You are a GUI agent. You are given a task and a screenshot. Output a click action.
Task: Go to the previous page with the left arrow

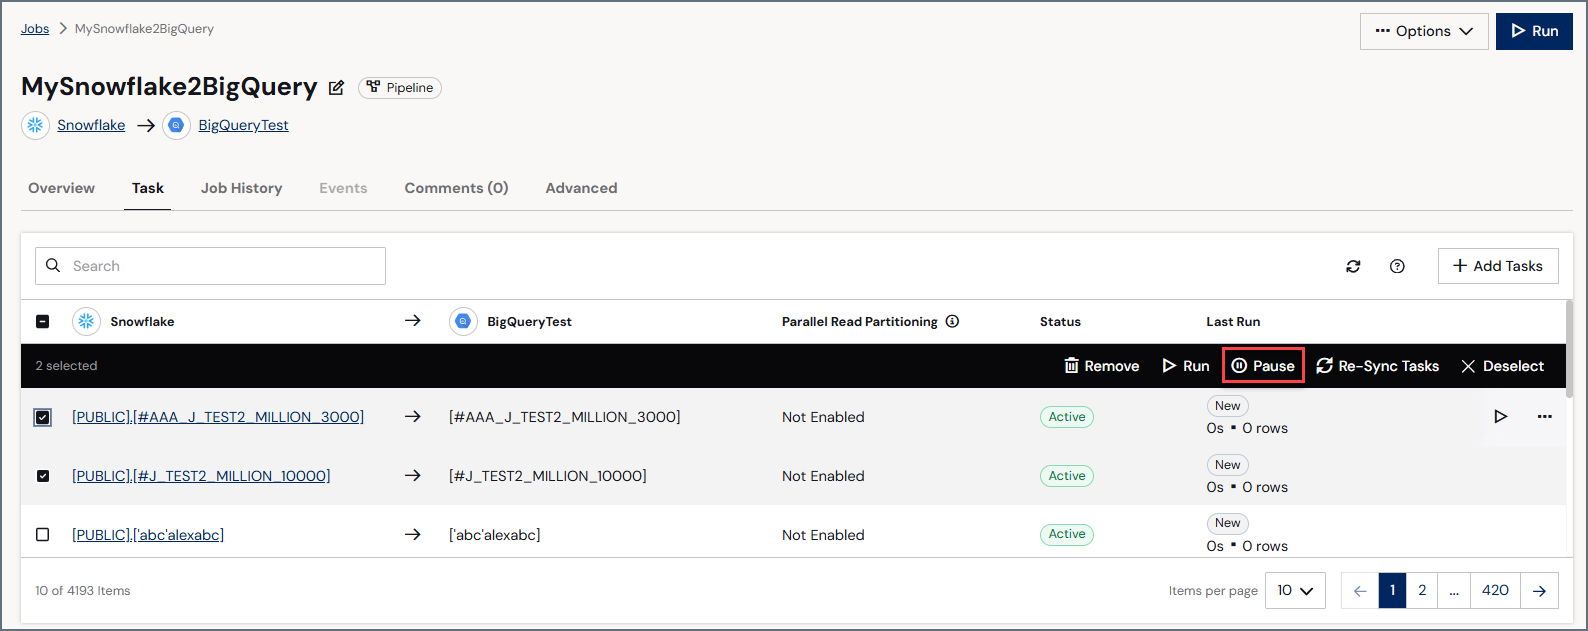(1360, 590)
